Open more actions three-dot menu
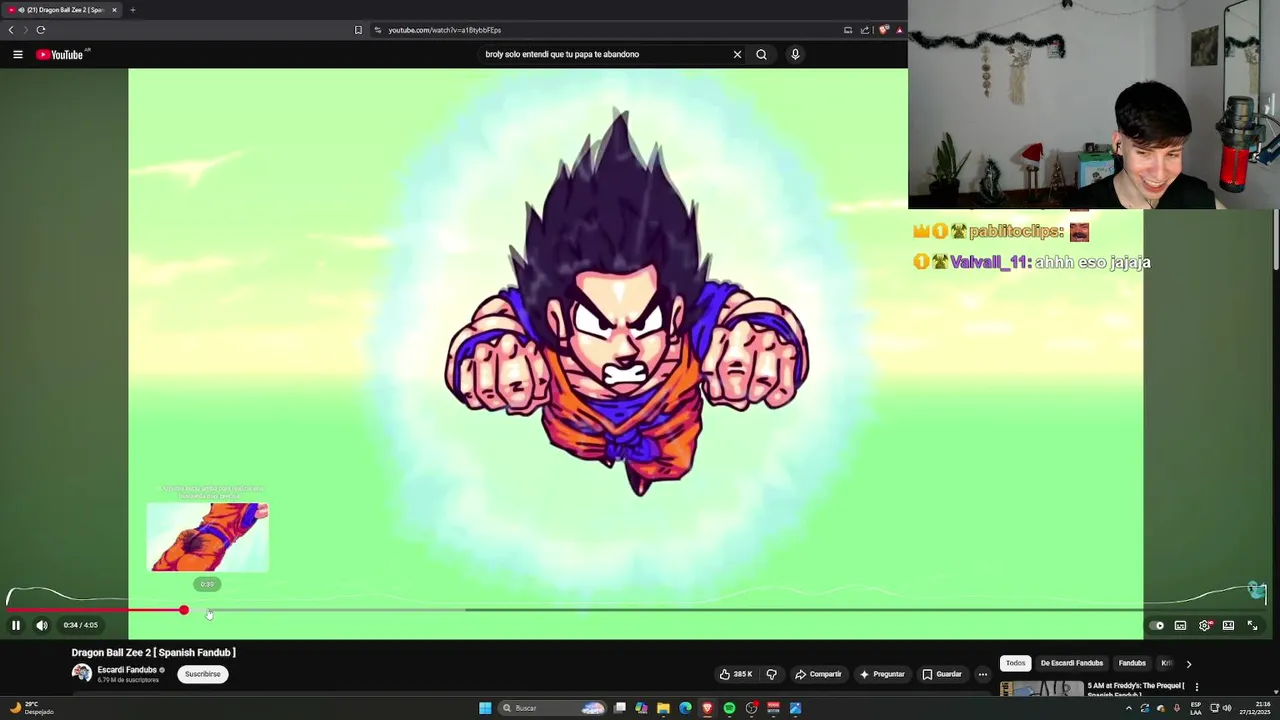The width and height of the screenshot is (1280, 720). pos(983,674)
